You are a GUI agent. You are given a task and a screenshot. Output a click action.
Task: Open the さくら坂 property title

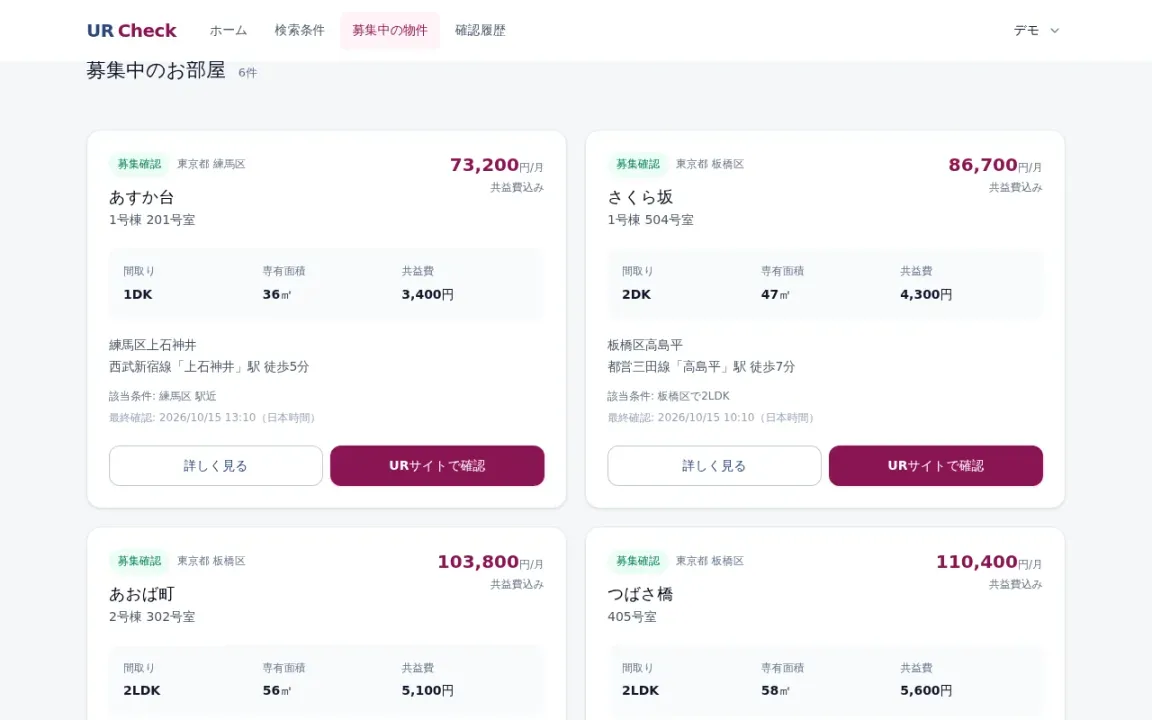(640, 197)
